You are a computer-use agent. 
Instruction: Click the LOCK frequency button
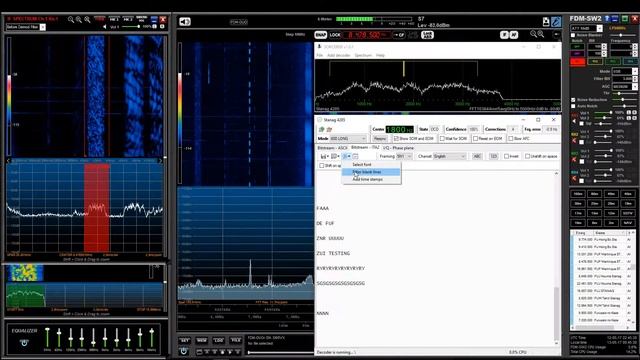[x=335, y=35]
